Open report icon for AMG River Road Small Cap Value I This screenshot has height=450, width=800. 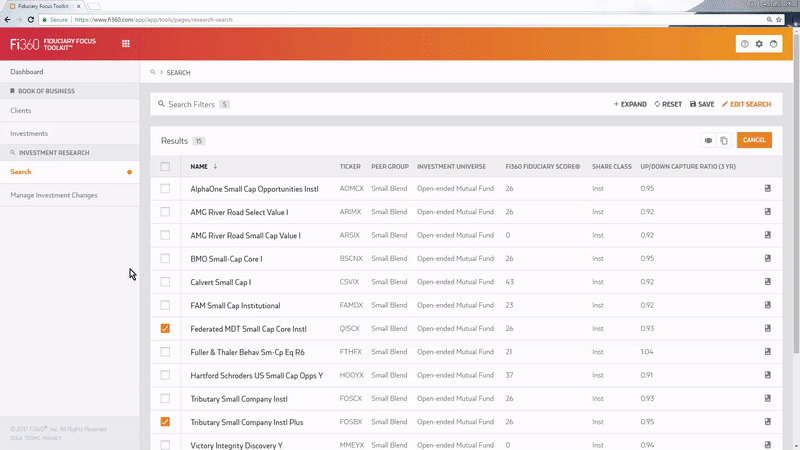(767, 235)
